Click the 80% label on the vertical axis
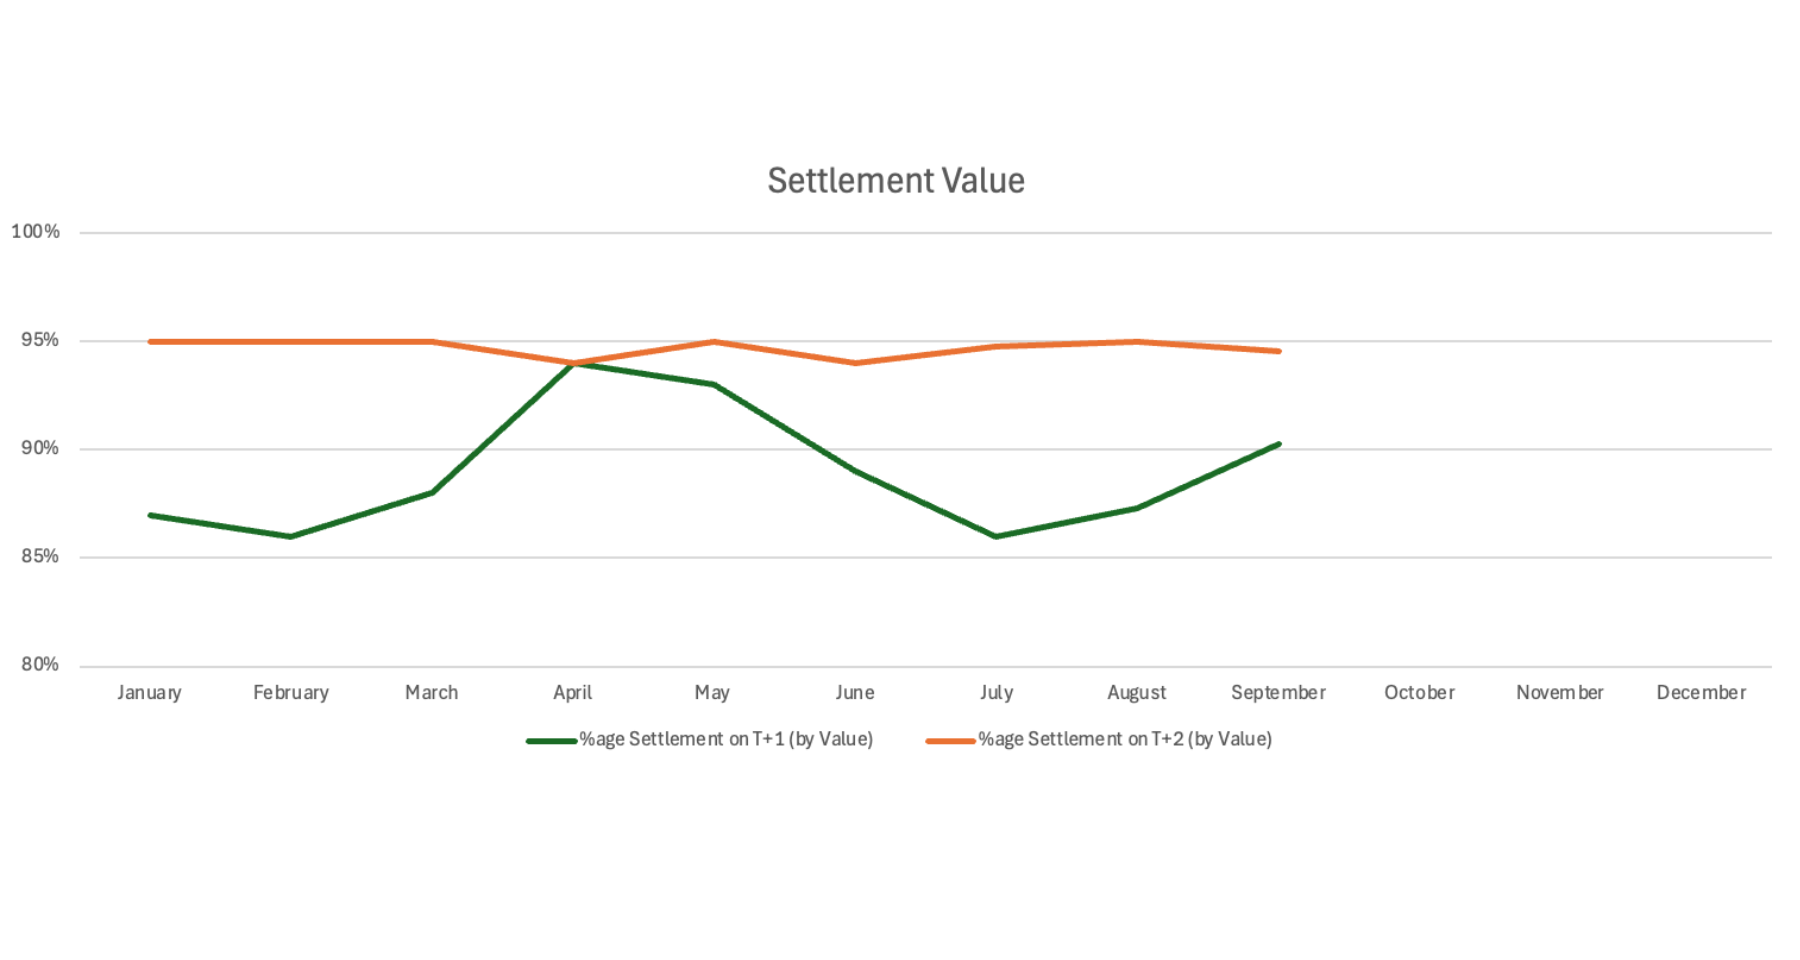 click(40, 664)
